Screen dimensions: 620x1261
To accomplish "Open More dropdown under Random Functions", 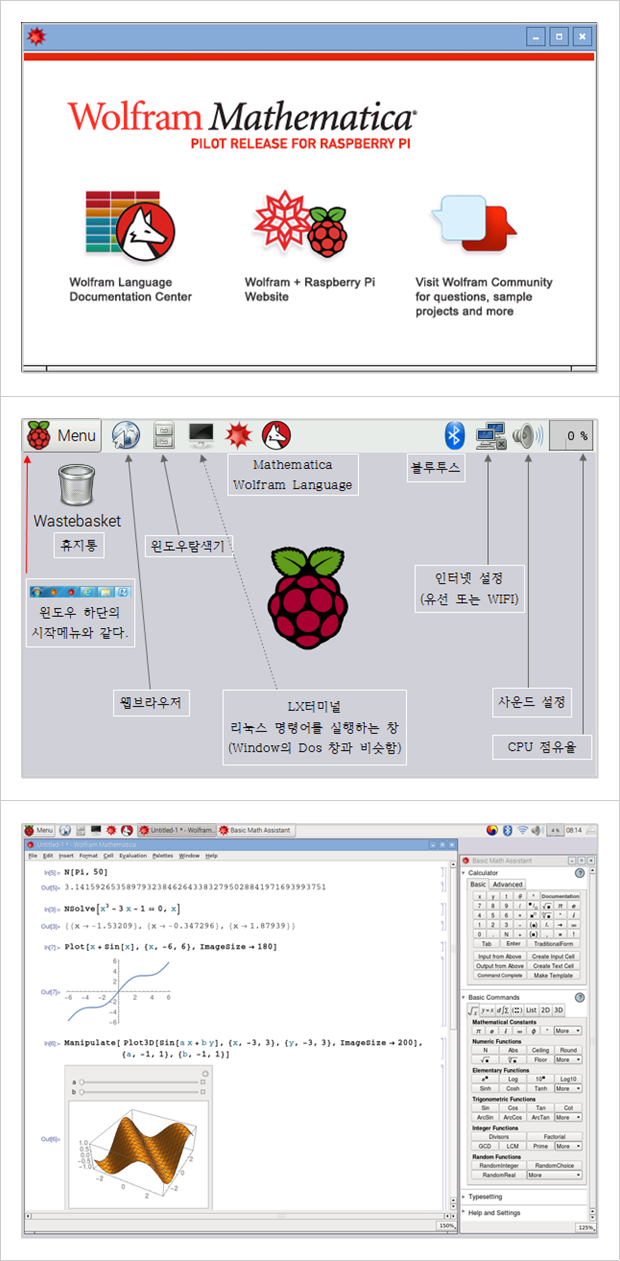I will coord(554,1175).
